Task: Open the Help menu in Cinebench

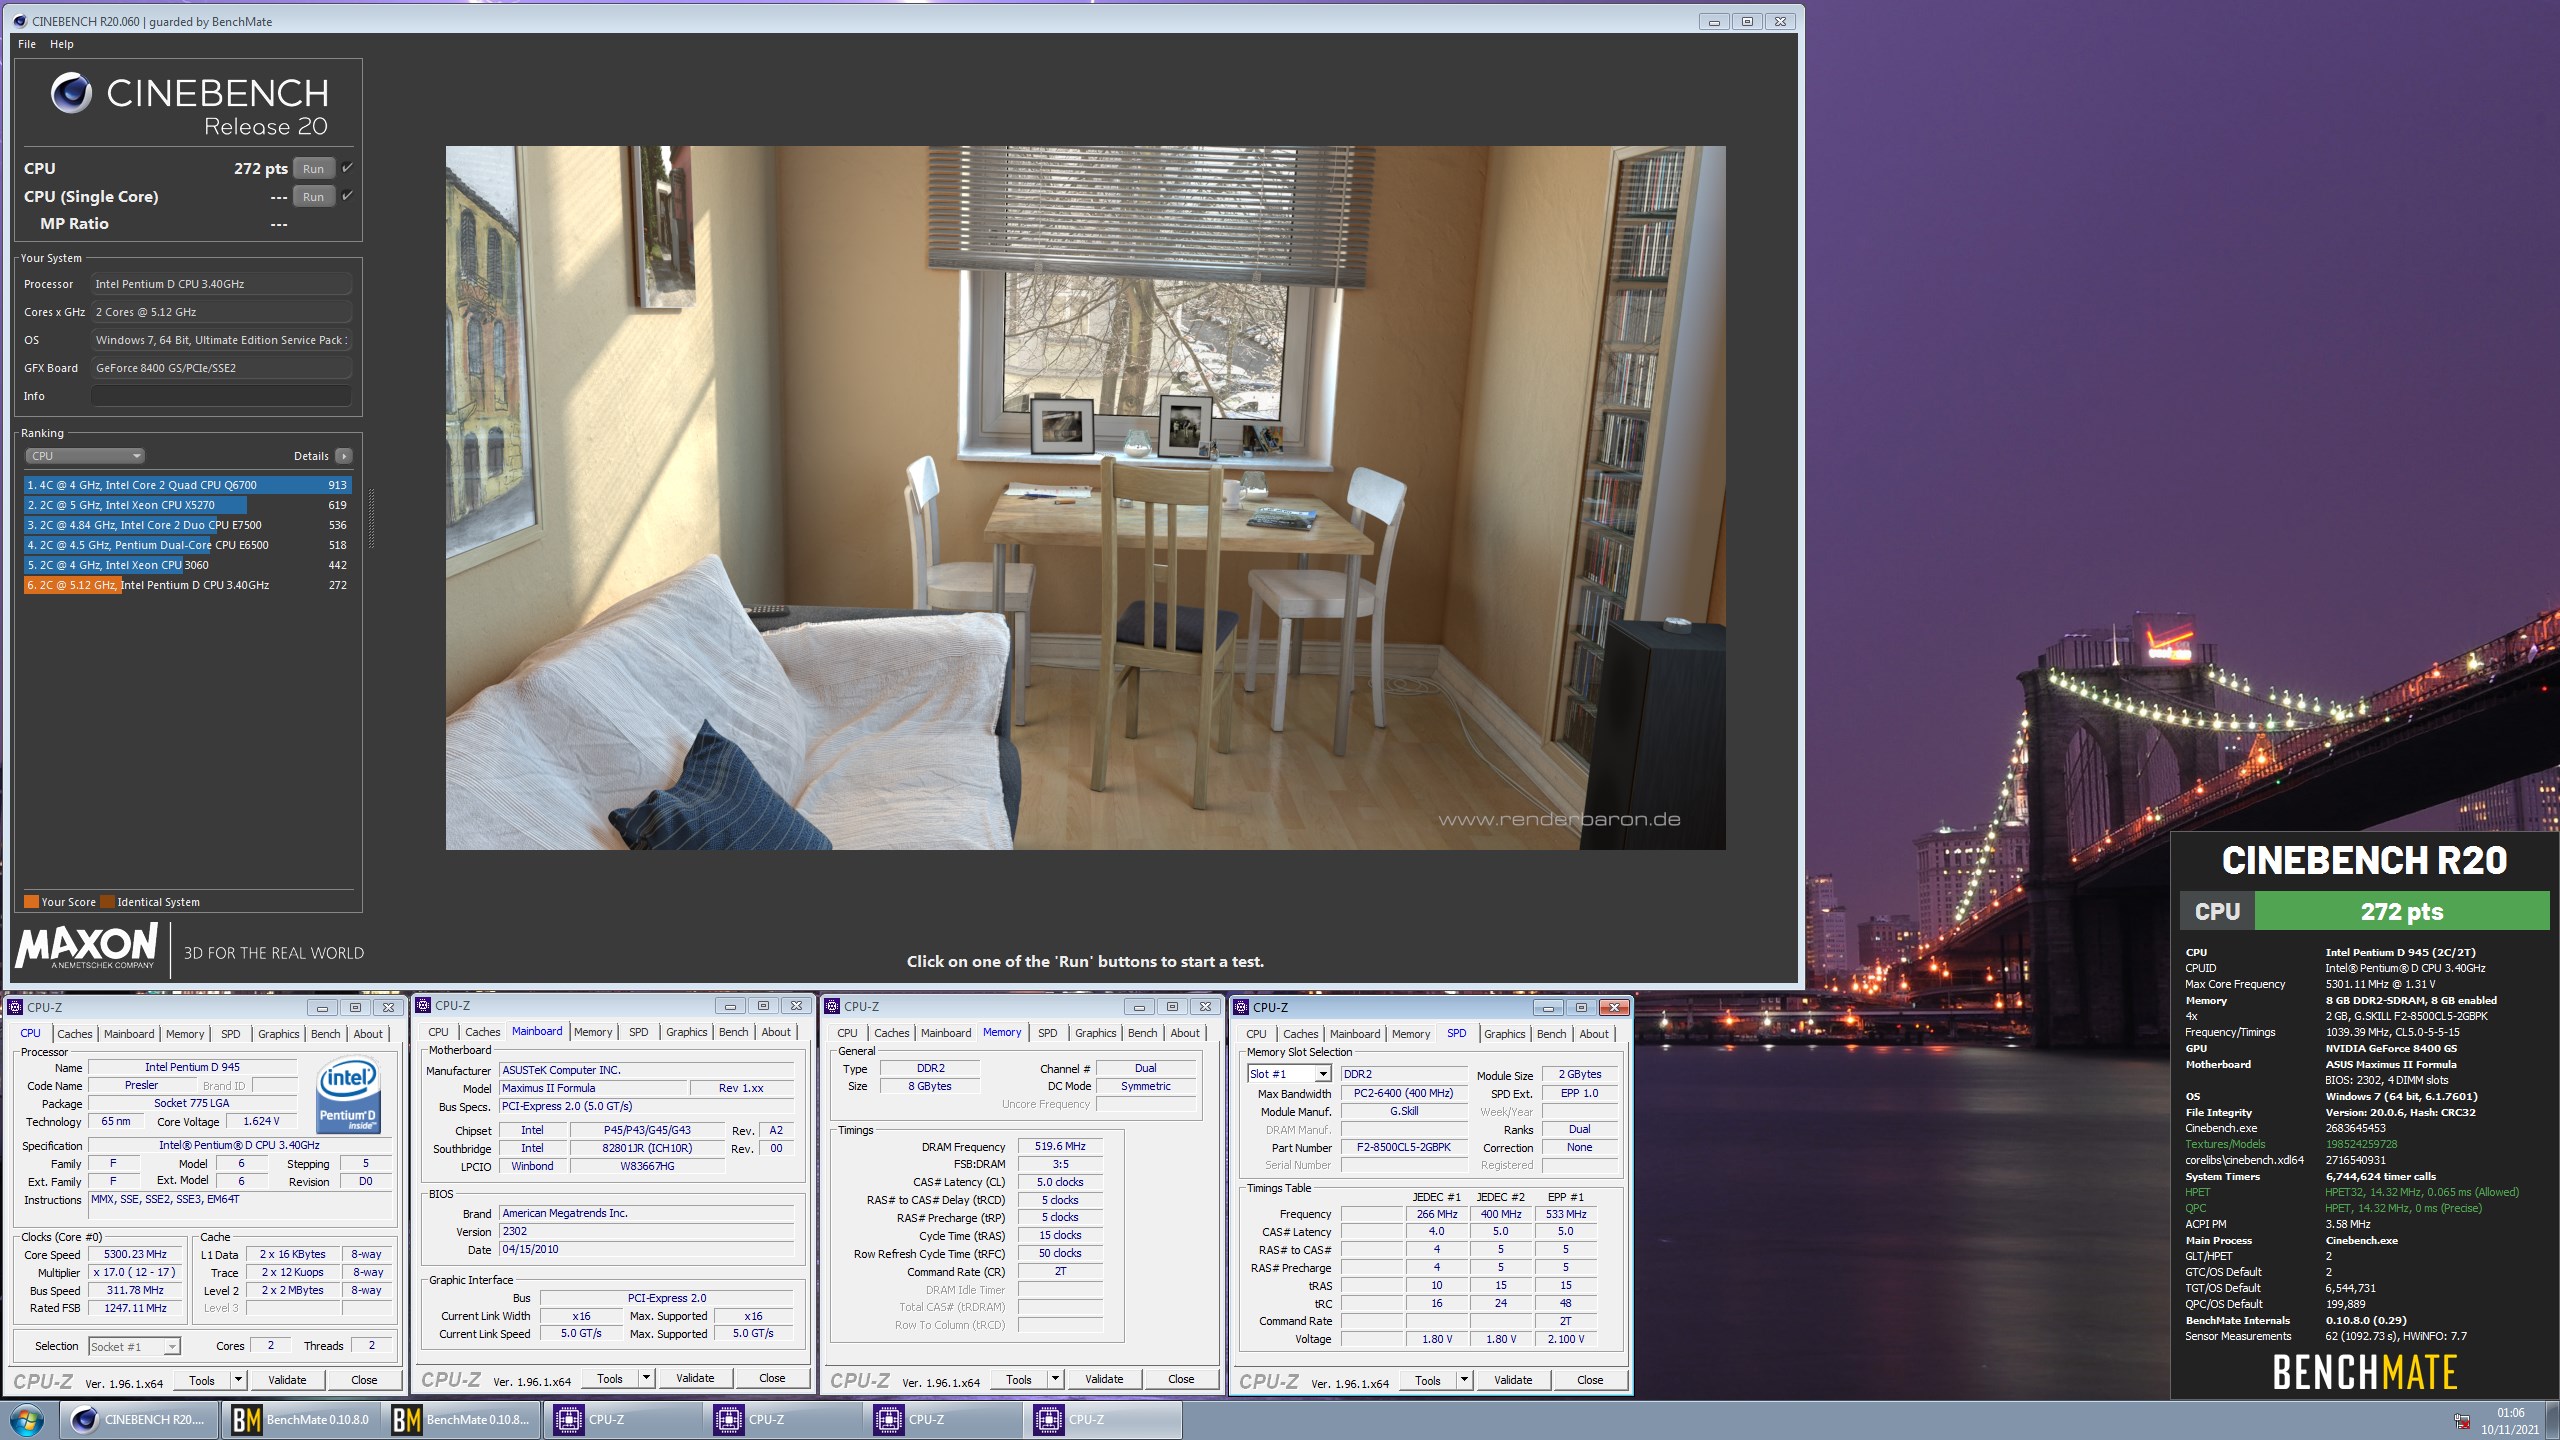Action: (x=62, y=44)
